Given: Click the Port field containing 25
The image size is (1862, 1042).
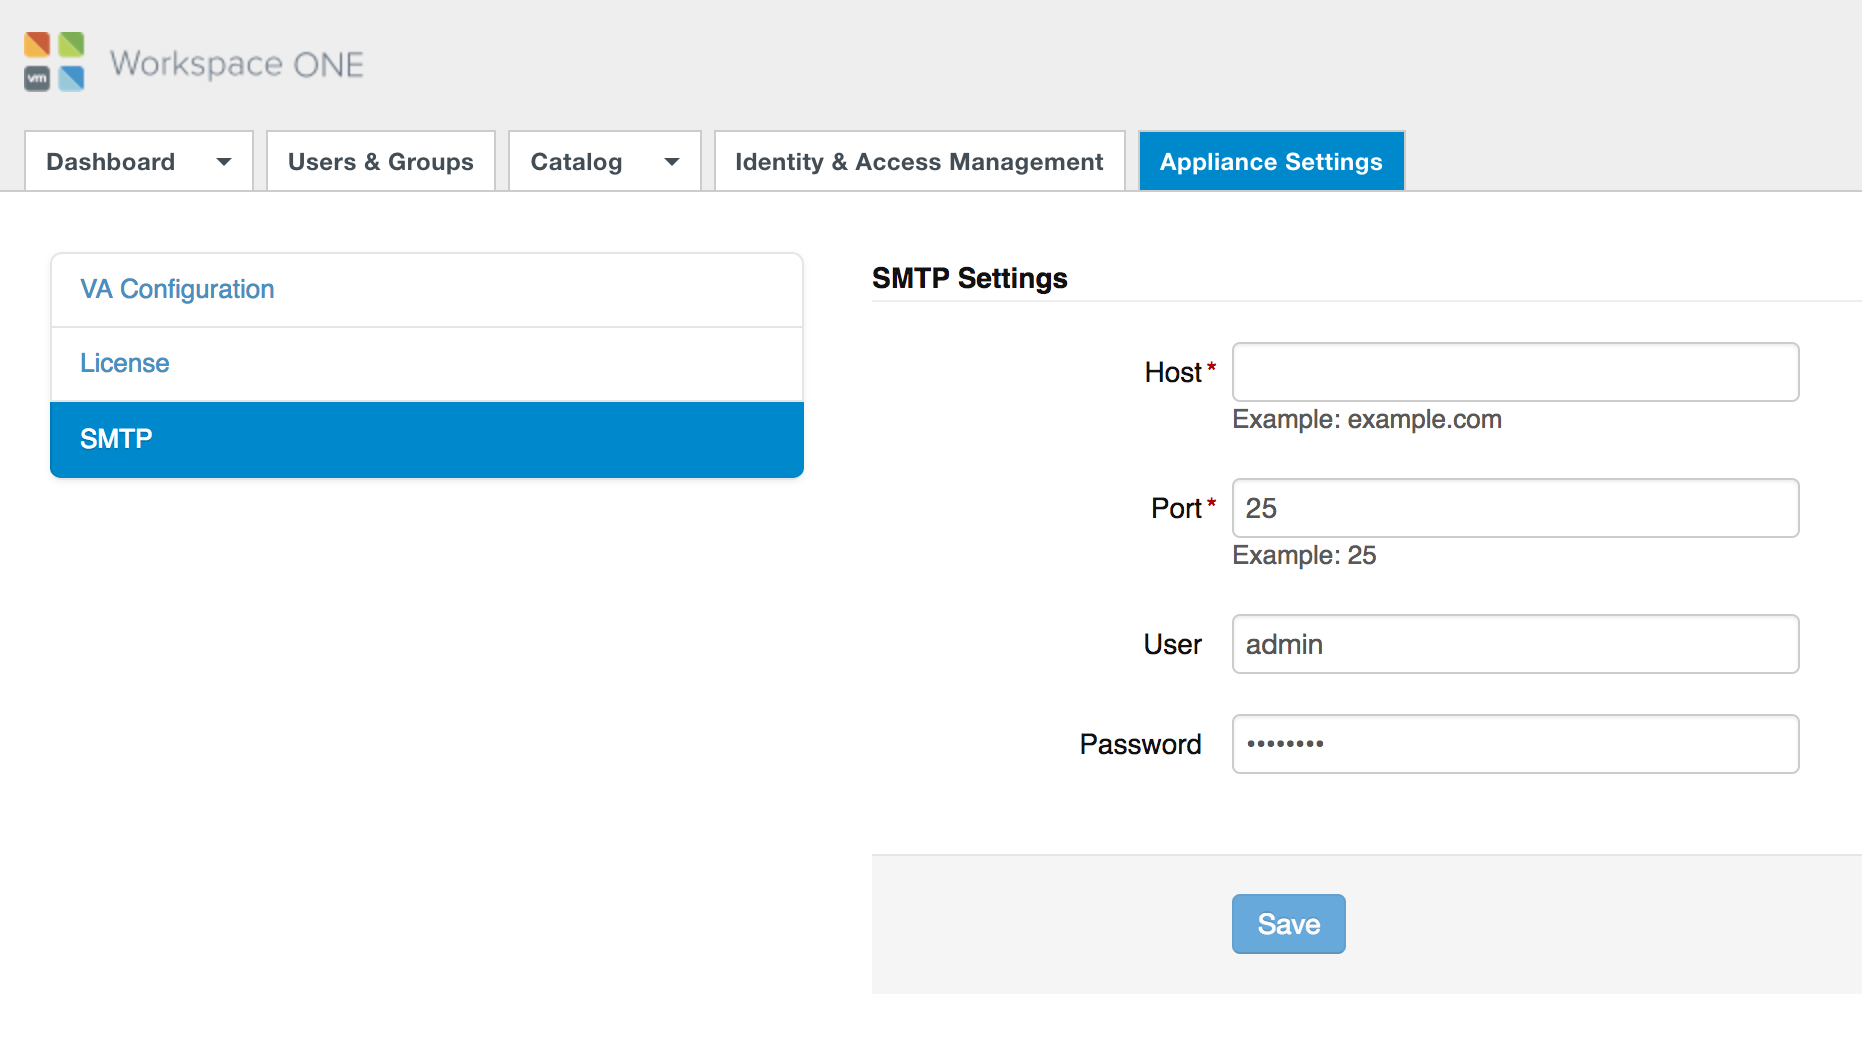Looking at the screenshot, I should pos(1514,509).
